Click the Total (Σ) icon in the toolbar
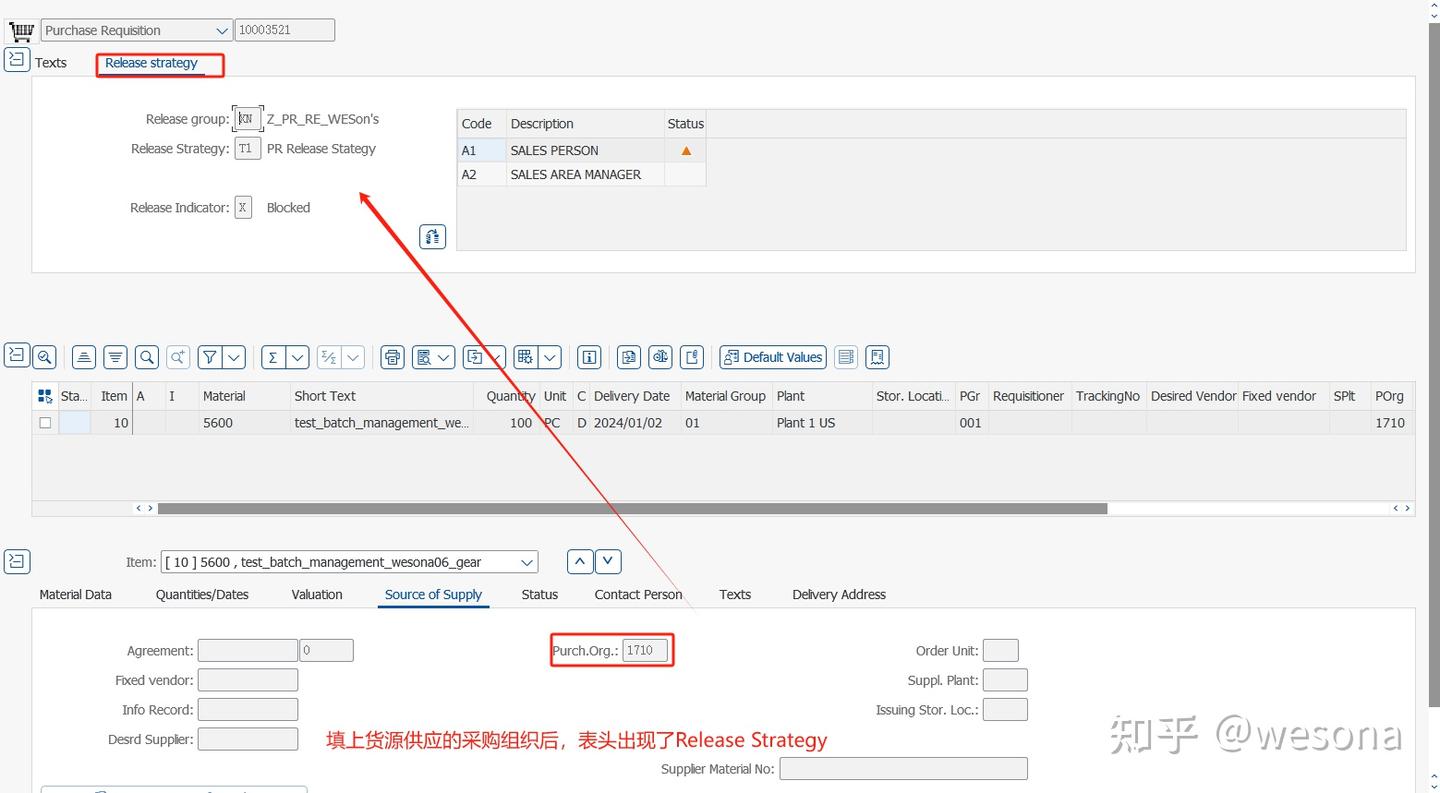Image resolution: width=1440 pixels, height=793 pixels. click(273, 357)
